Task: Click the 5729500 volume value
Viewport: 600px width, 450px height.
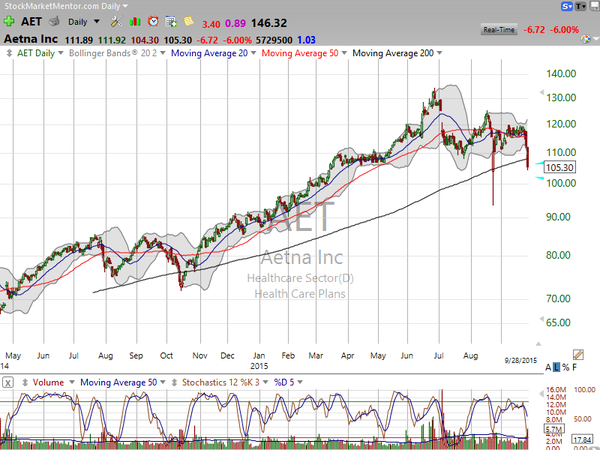Action: (x=274, y=40)
